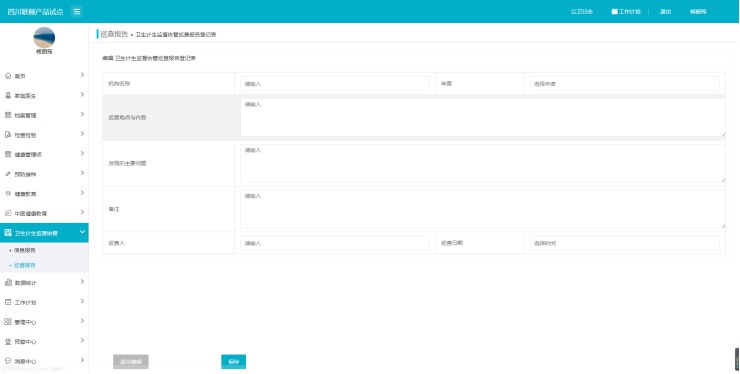The image size is (740, 374).
Task: Open the 数据统计 sidebar menu label
Action: 25,283
